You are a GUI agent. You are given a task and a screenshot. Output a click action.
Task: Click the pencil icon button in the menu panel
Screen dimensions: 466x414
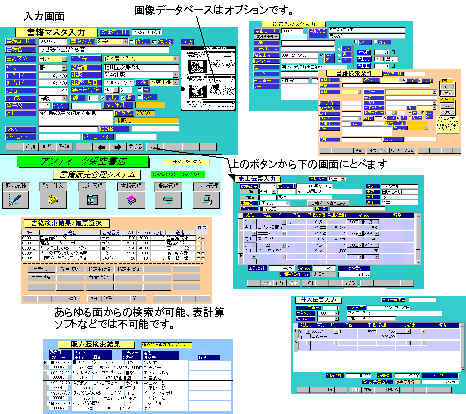pos(15,200)
